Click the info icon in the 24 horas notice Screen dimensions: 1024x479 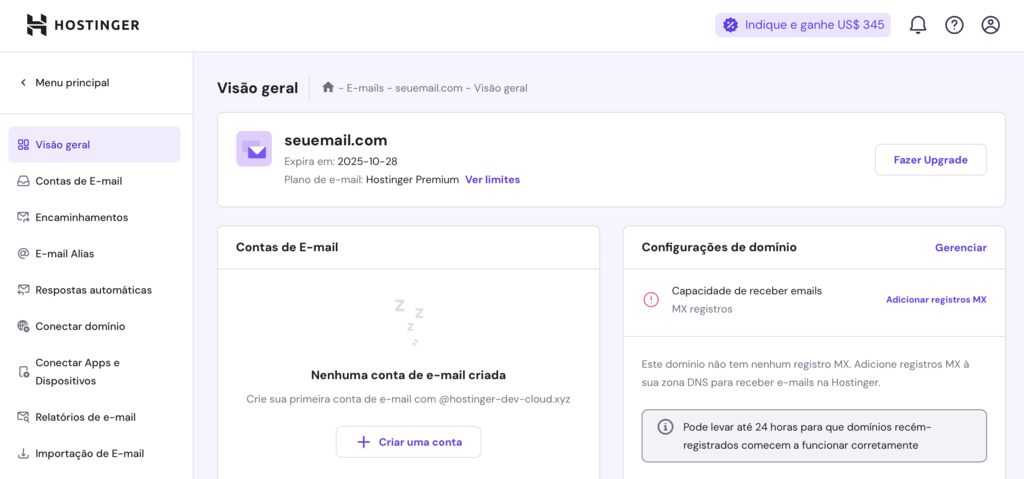point(665,427)
